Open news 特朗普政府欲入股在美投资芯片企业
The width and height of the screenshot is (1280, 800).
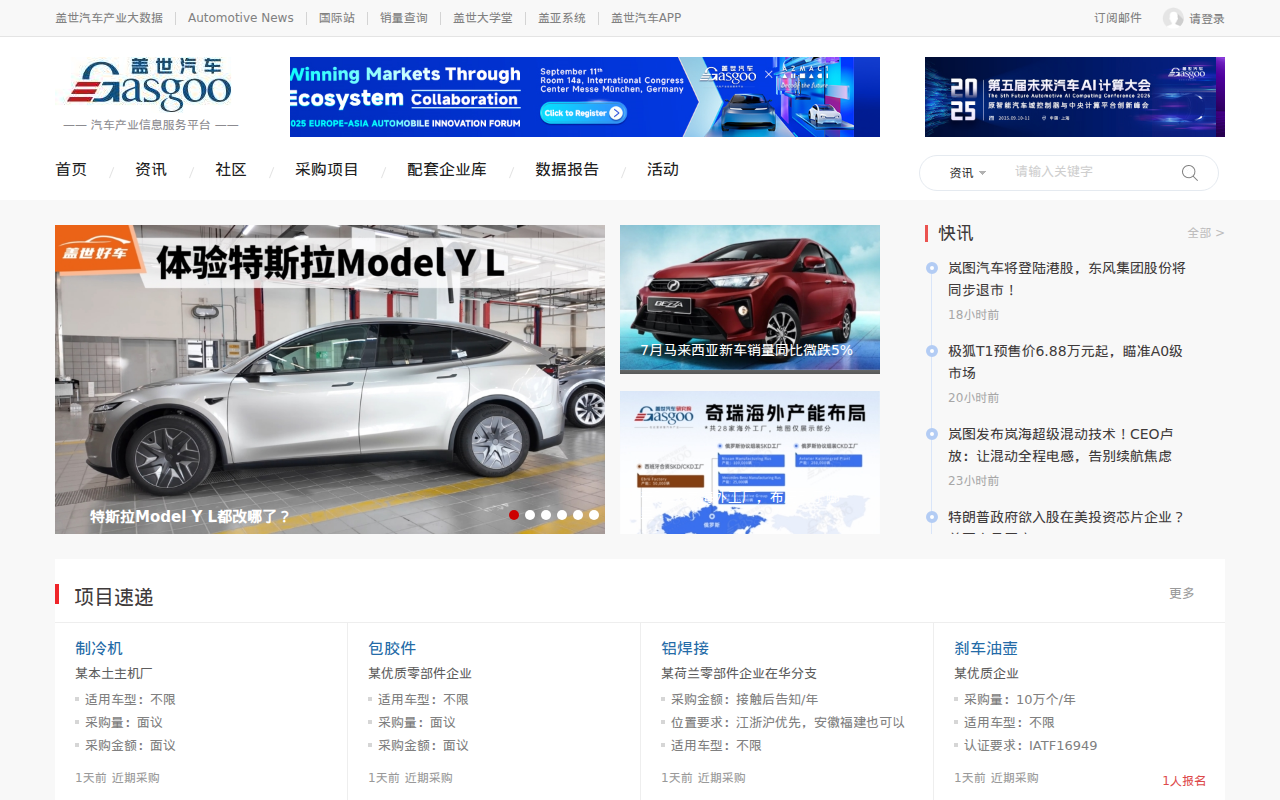[x=1066, y=517]
